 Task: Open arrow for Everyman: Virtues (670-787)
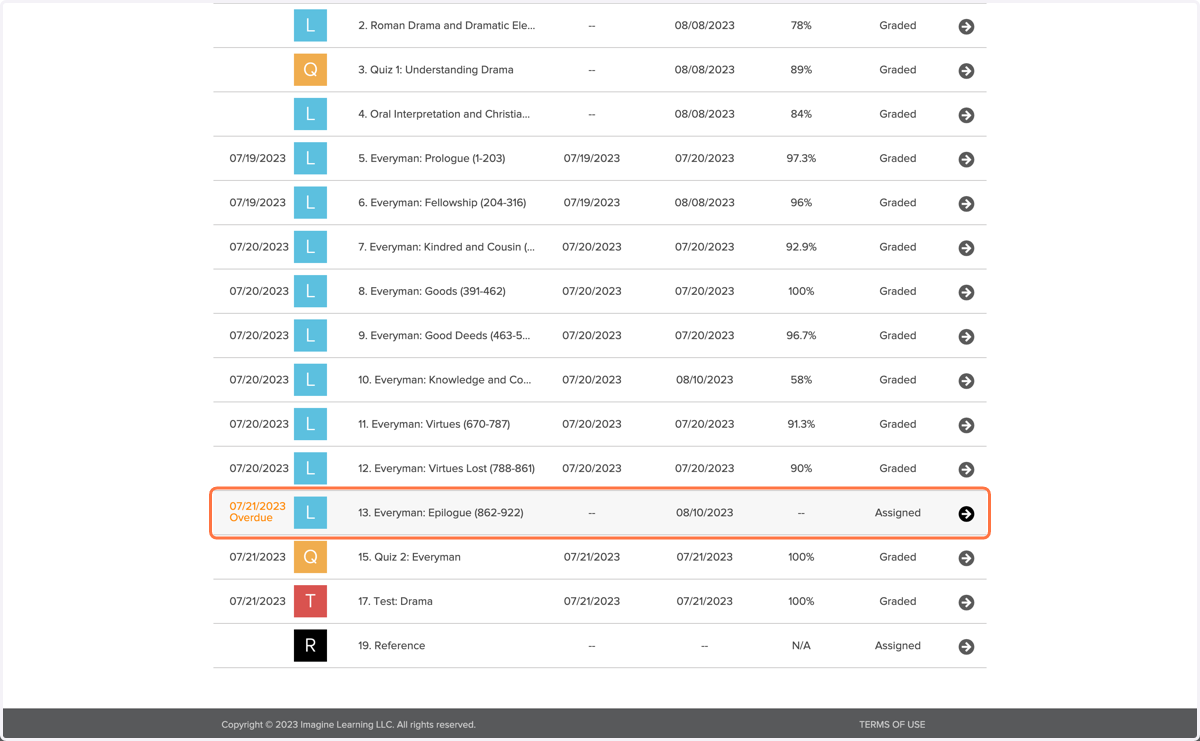point(966,425)
